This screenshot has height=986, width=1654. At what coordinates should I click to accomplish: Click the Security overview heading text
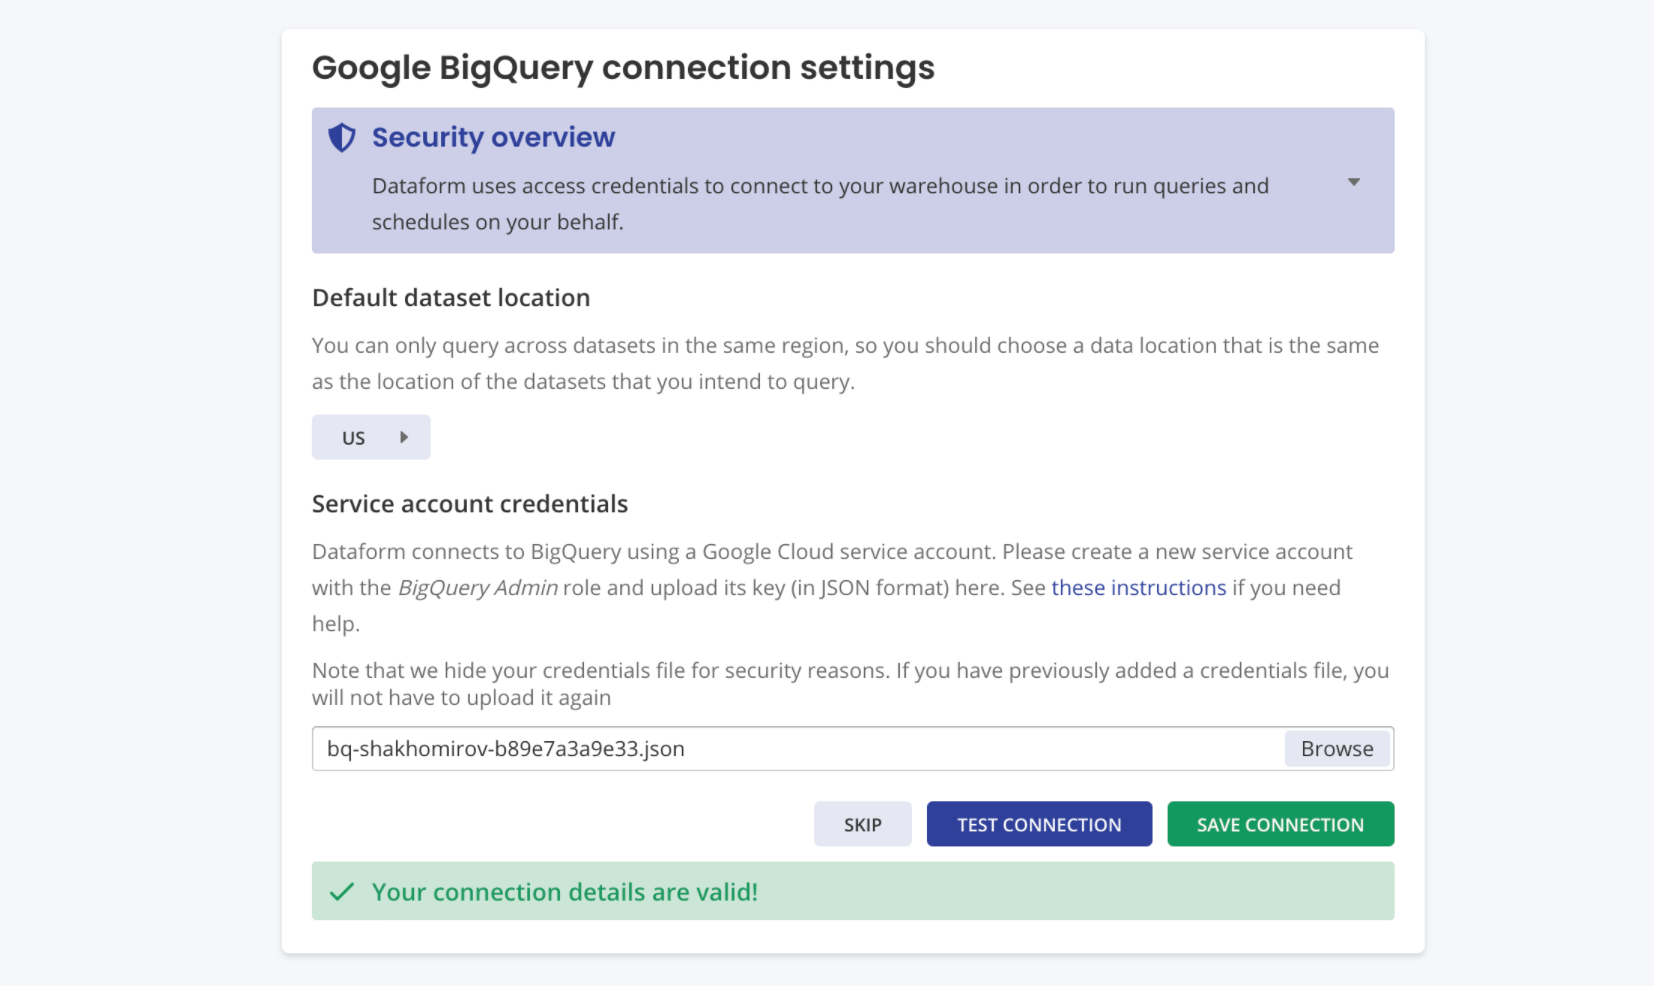click(x=493, y=138)
